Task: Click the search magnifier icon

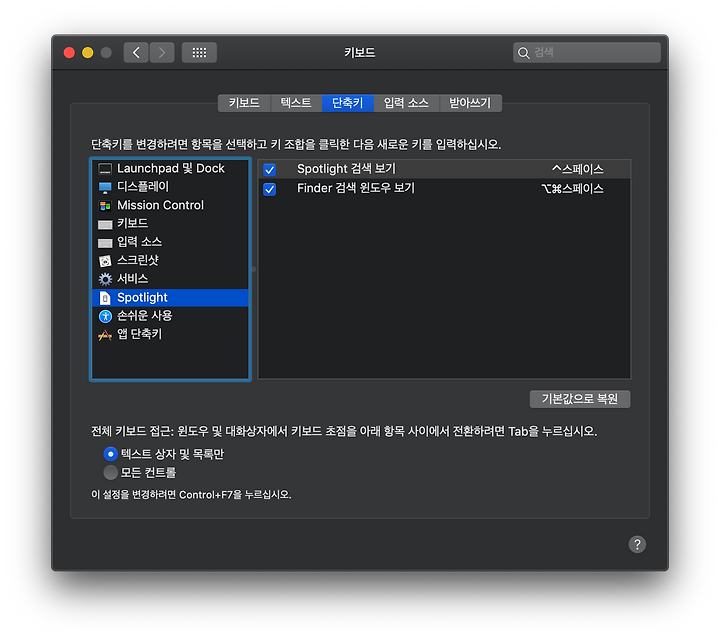Action: click(523, 53)
